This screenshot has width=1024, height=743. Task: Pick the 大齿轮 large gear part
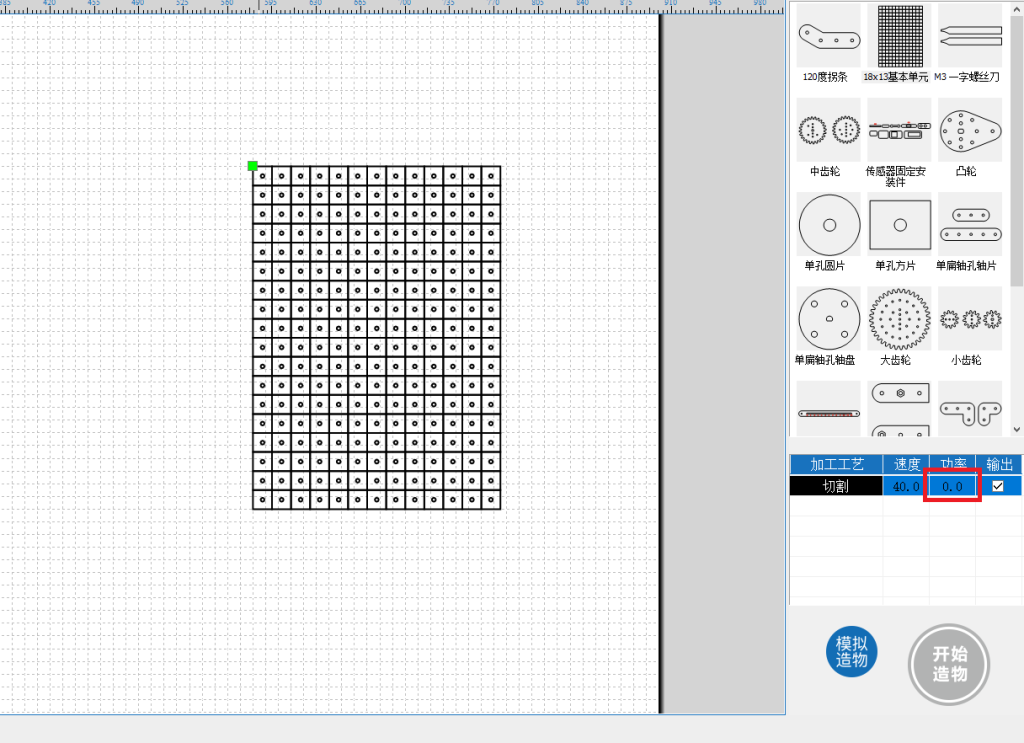pos(899,320)
